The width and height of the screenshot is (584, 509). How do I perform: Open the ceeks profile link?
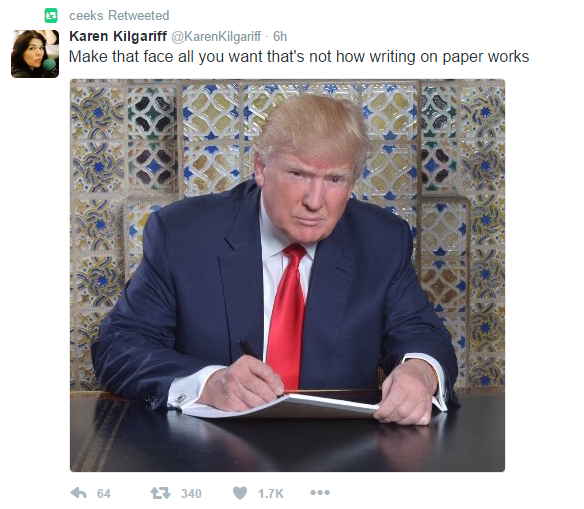(86, 16)
